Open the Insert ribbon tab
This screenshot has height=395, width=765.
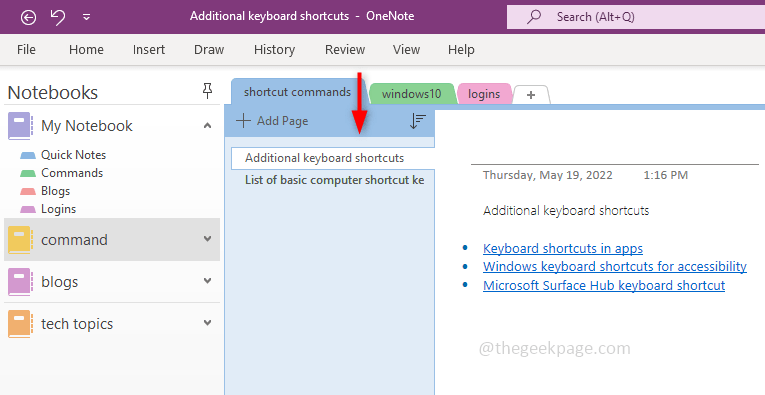coord(149,50)
